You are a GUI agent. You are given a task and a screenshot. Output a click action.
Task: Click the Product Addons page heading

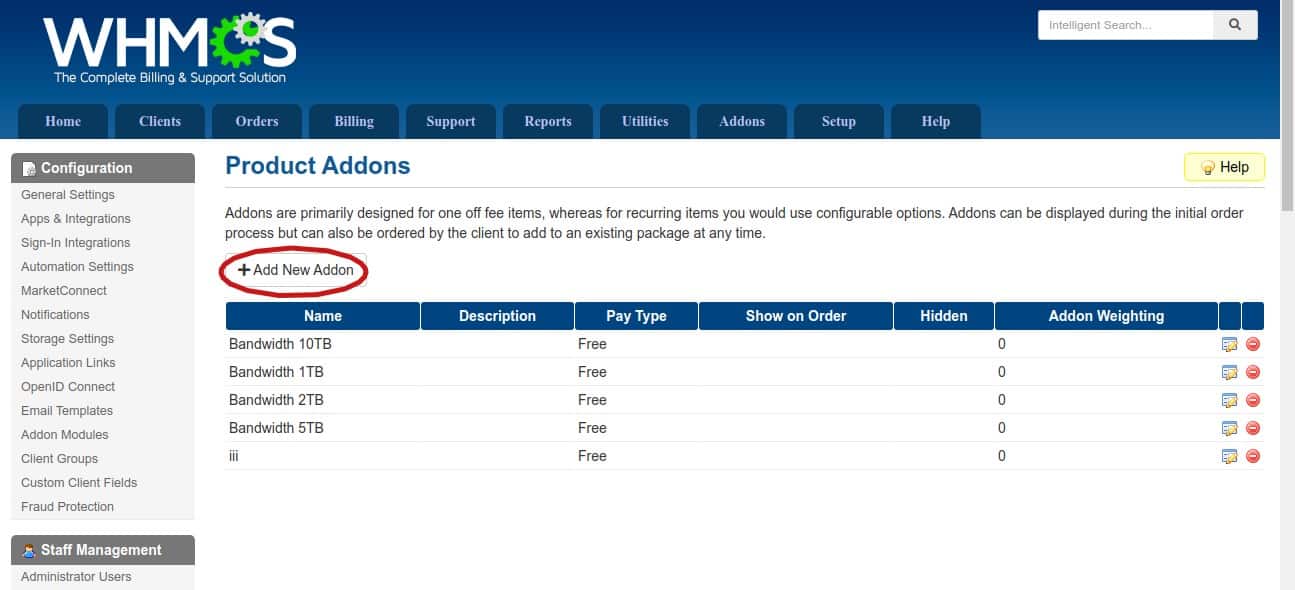(318, 166)
